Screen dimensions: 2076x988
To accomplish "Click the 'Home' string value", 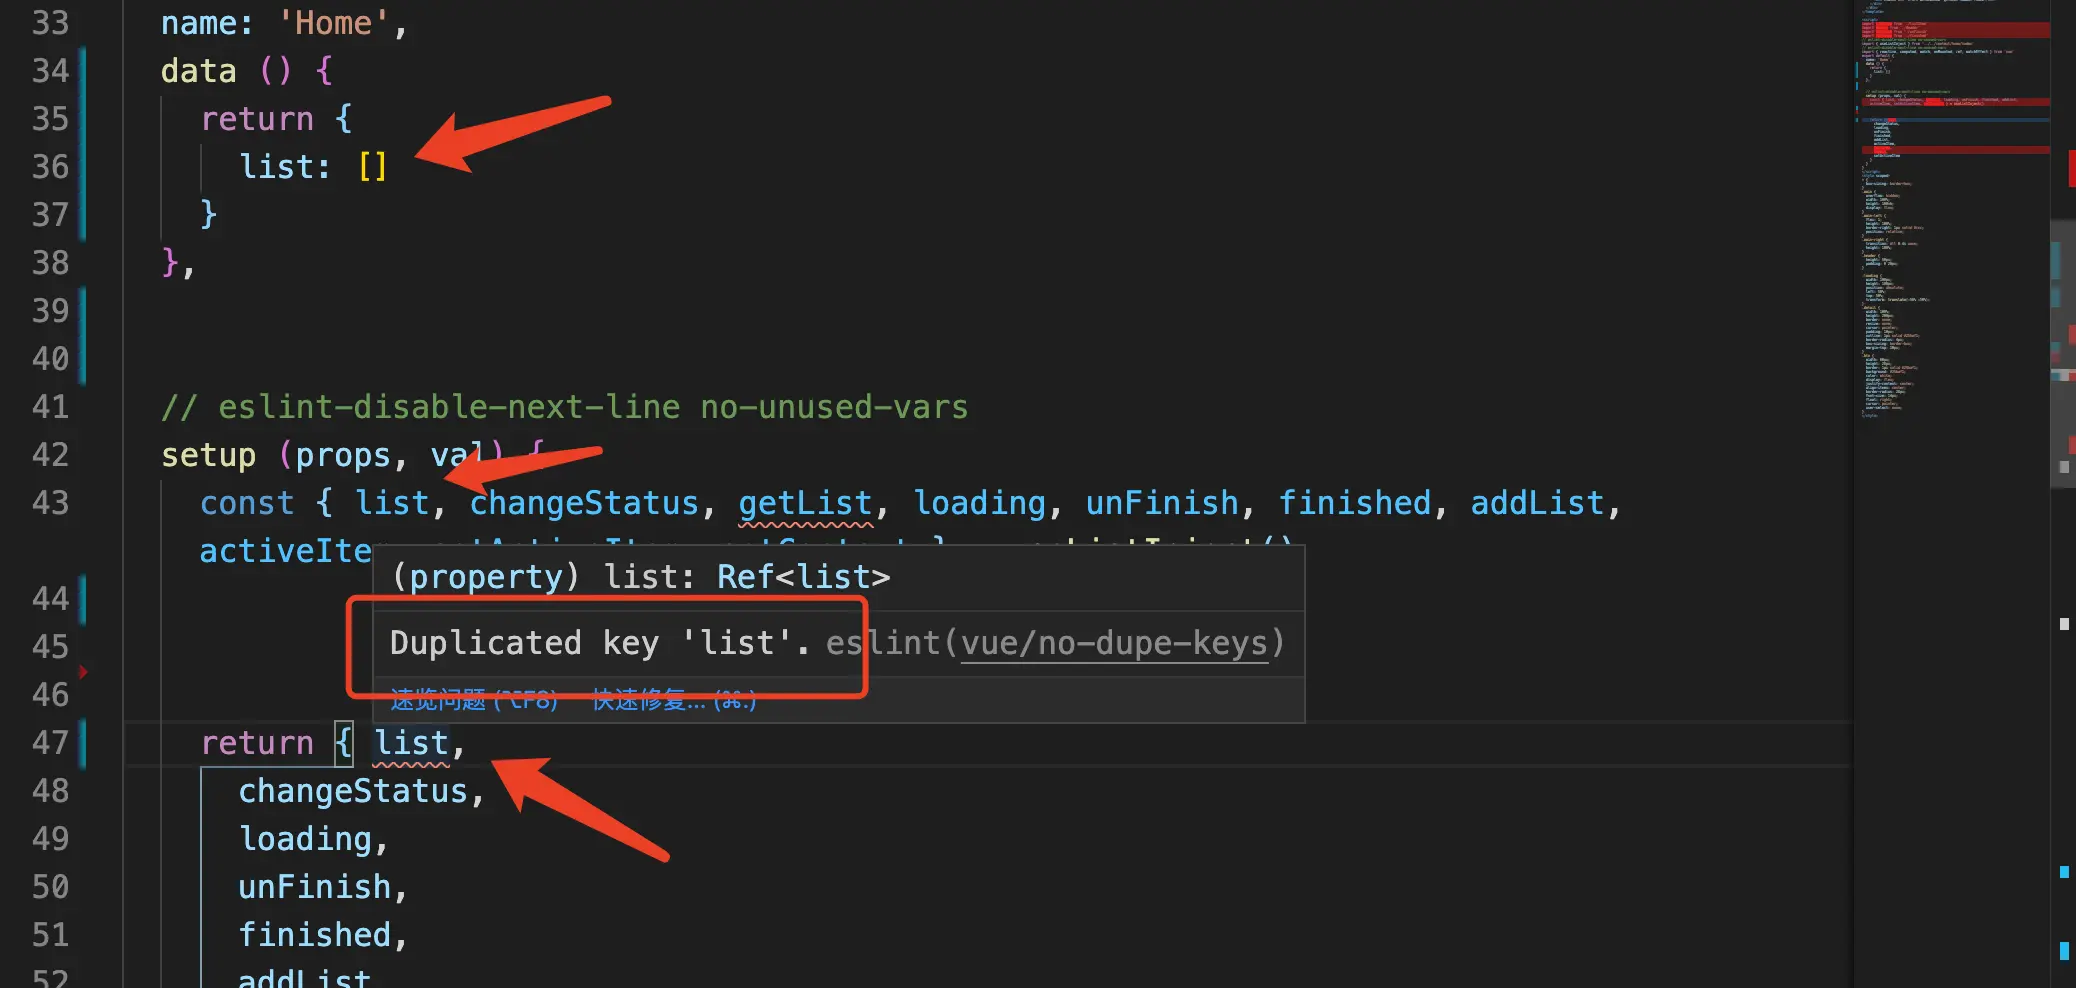I will pos(333,23).
